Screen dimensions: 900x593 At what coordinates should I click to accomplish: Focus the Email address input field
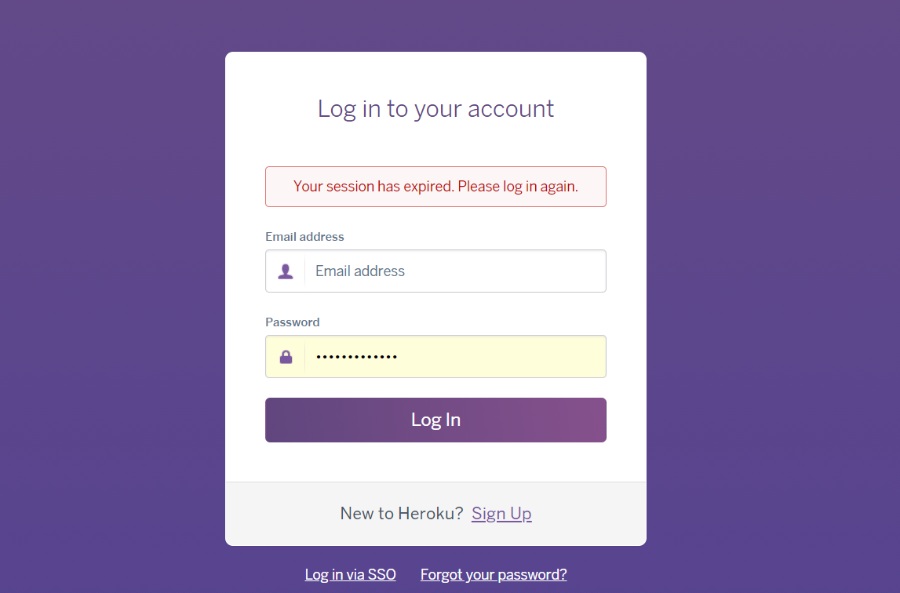[455, 271]
